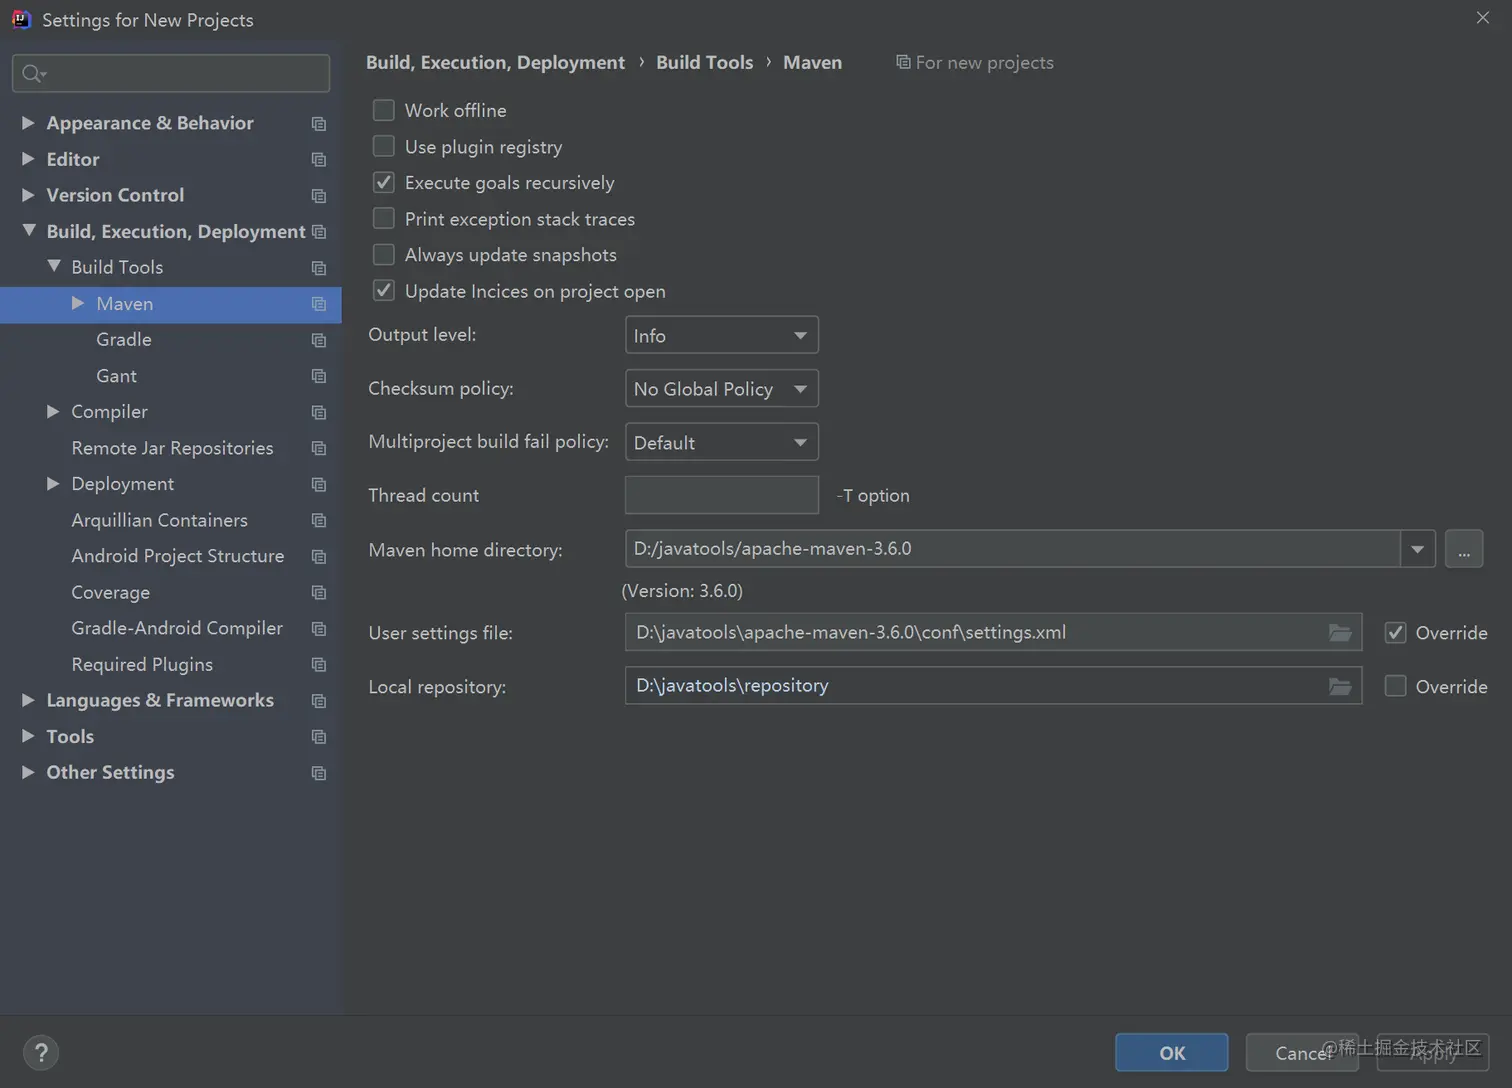Uncheck Execute goals recursively
This screenshot has width=1512, height=1088.
383,182
